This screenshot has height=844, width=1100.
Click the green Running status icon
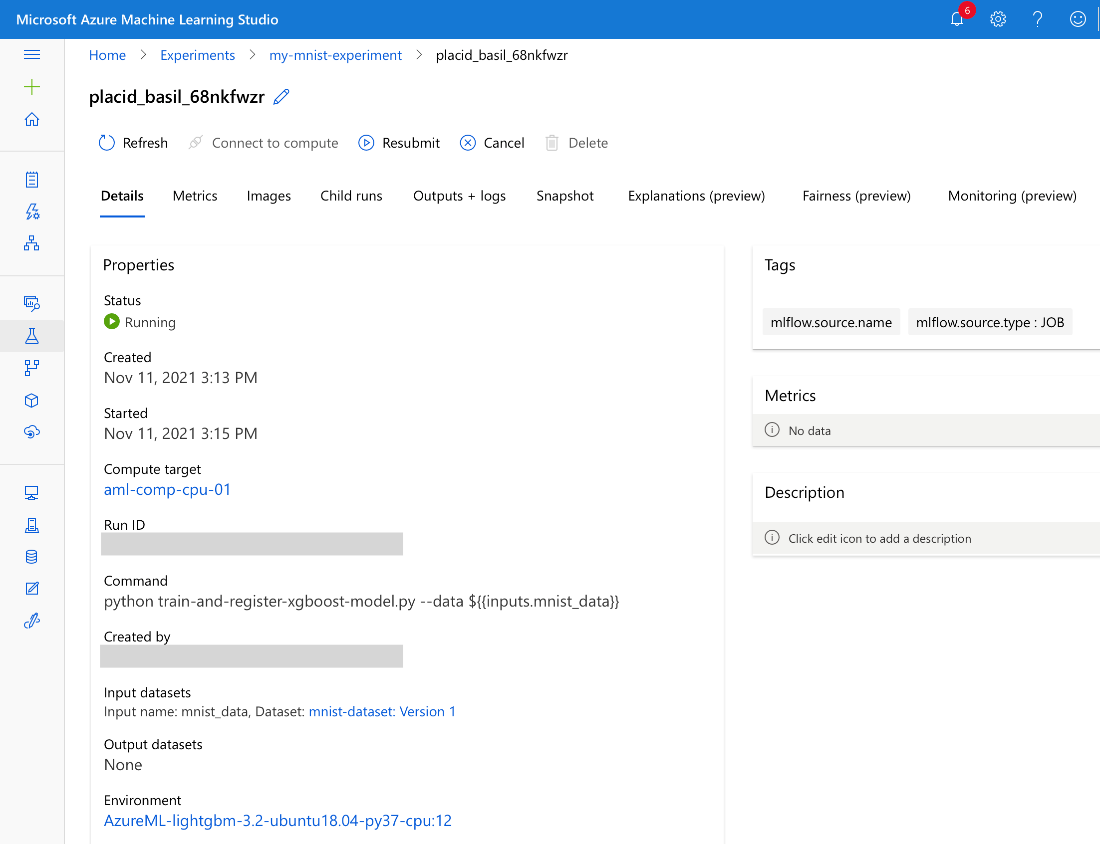click(x=112, y=321)
